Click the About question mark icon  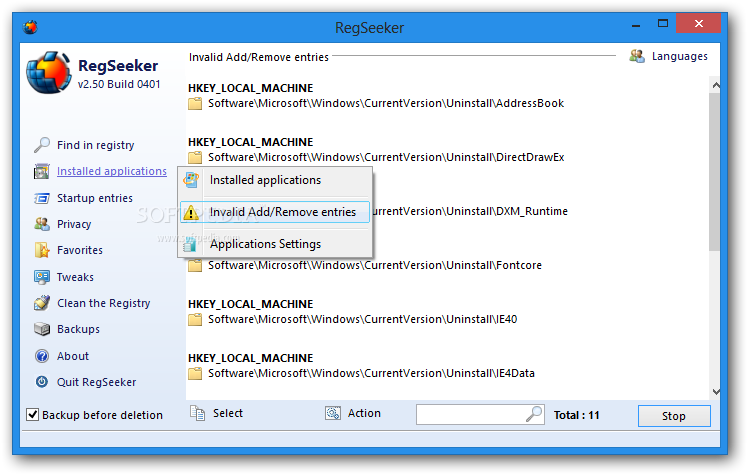(x=42, y=356)
